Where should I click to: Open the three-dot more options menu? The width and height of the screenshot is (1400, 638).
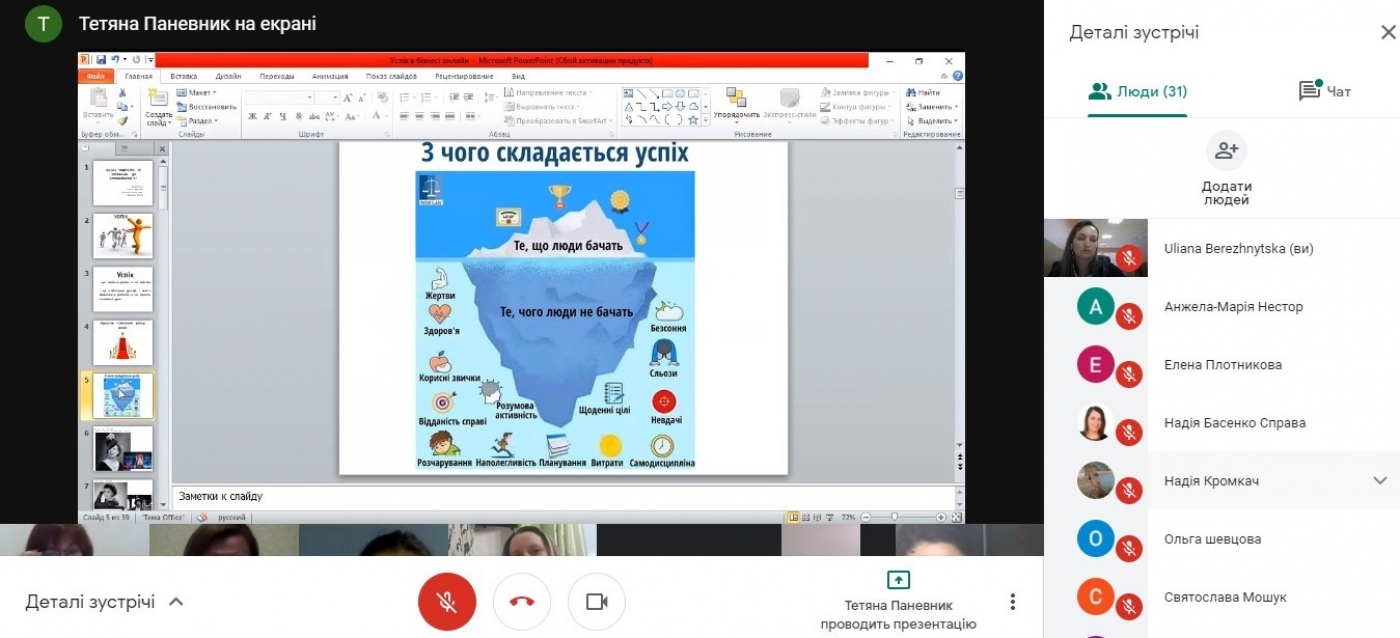point(1012,601)
